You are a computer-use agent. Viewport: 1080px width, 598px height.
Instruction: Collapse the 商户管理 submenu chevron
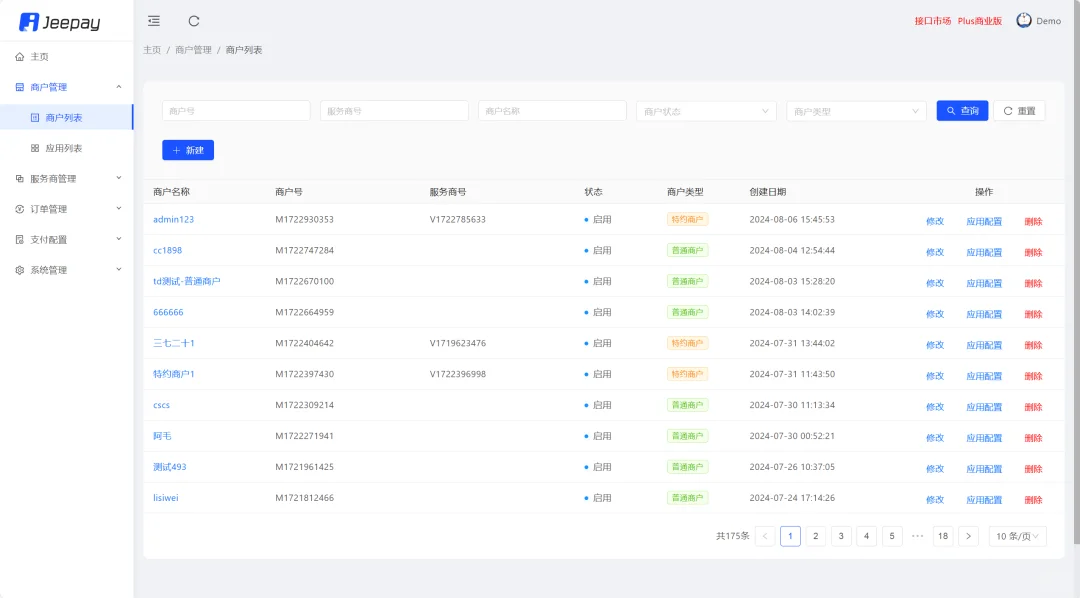[x=118, y=86]
